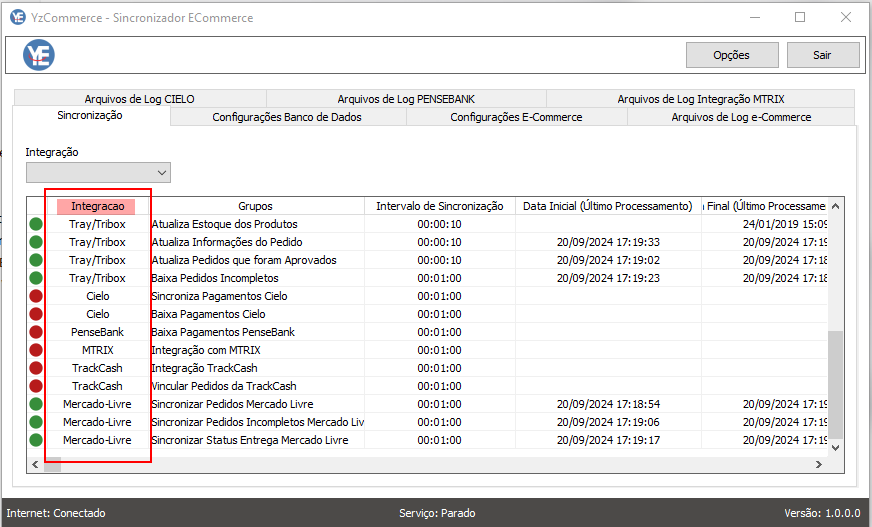Click green status dot for Sincronizar Pedidos Mercado Livre
This screenshot has width=872, height=527.
(x=36, y=404)
